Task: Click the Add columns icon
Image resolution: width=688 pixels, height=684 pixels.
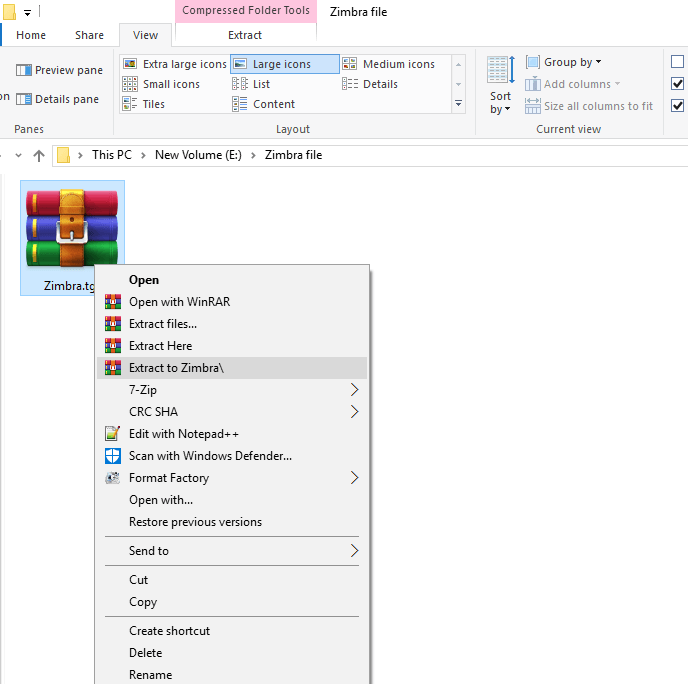Action: pos(533,84)
